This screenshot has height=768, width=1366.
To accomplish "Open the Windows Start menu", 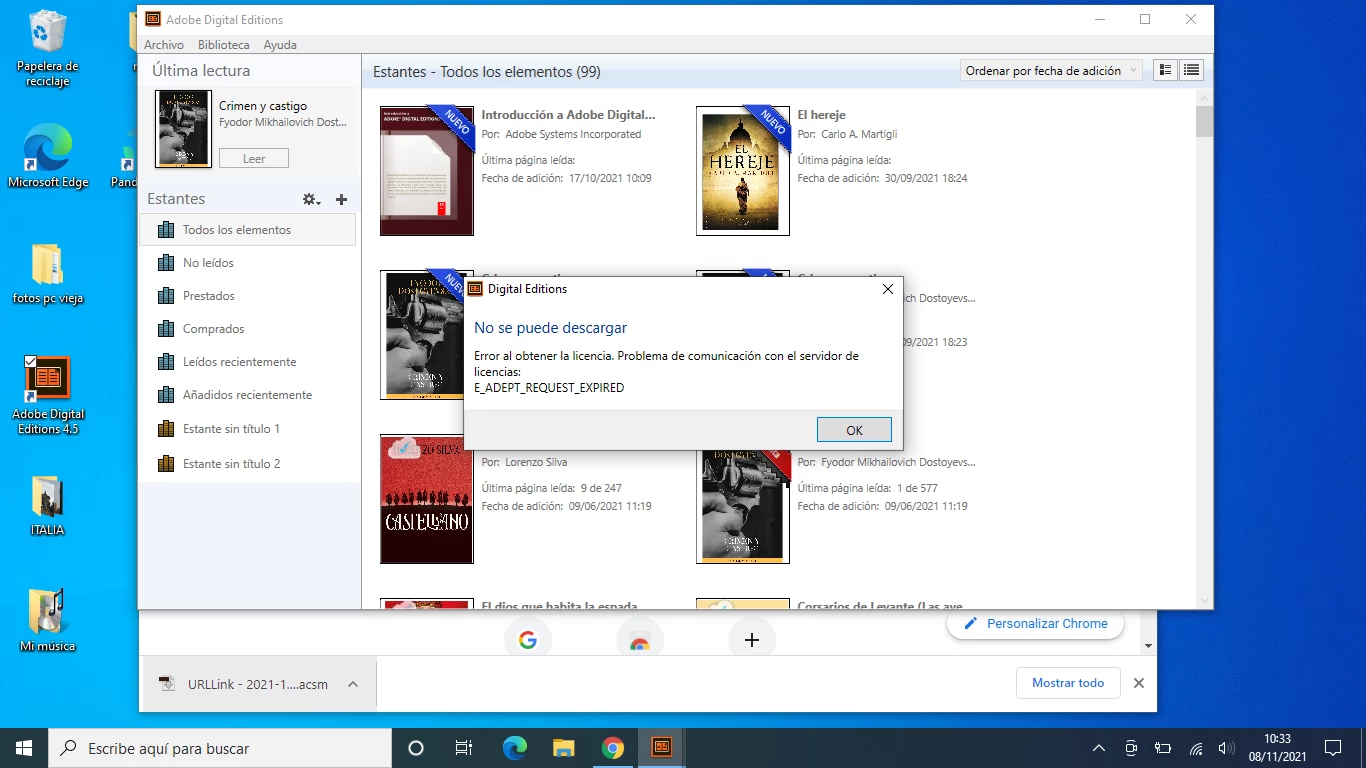I will point(24,748).
